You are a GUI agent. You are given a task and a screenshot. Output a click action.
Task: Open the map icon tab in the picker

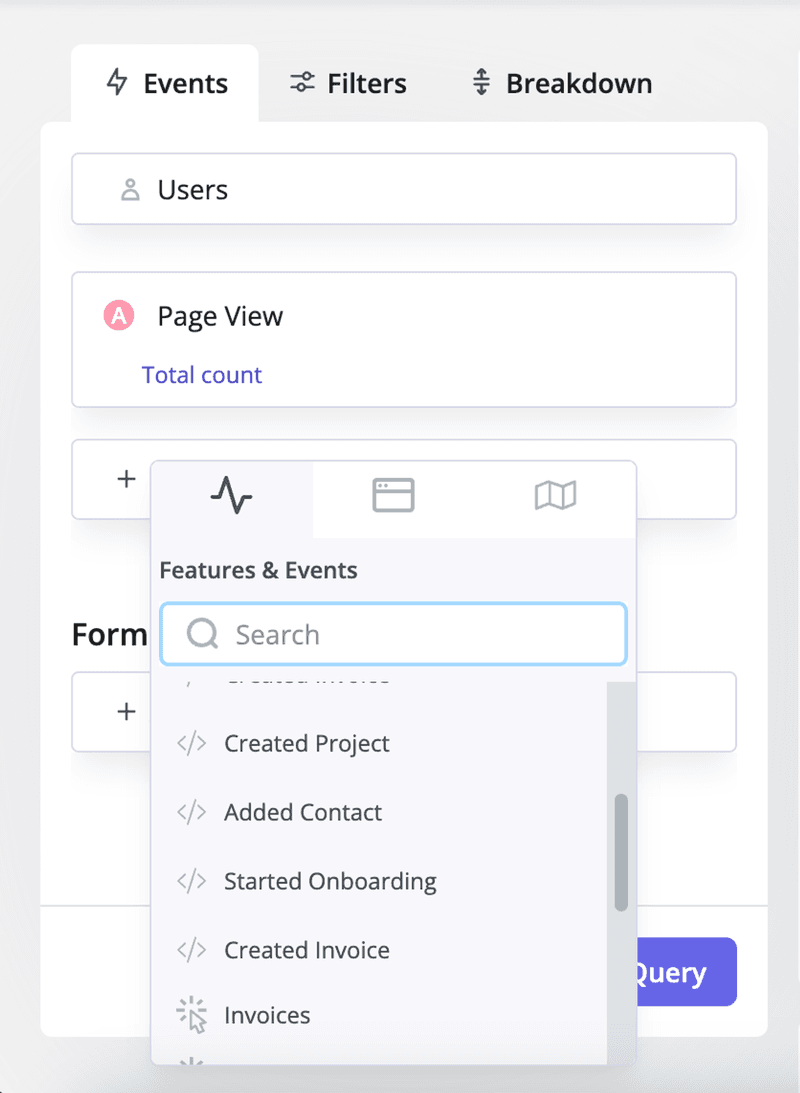tap(555, 495)
